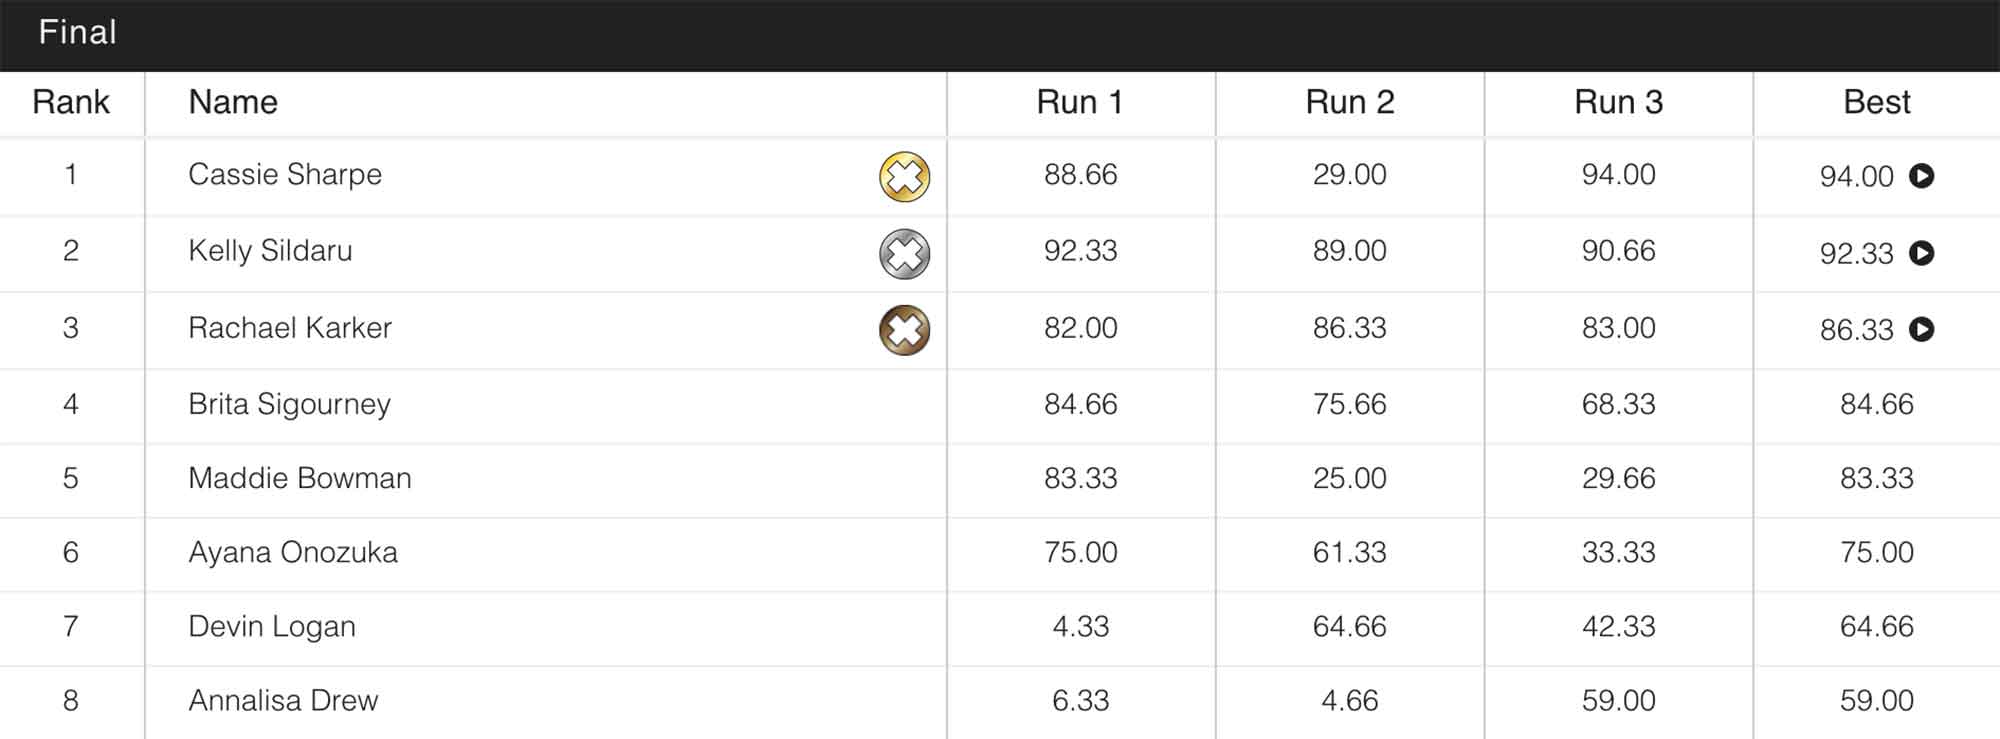Play Rachael Karker's 86.33 run video
This screenshot has height=739, width=2000.
1921,329
